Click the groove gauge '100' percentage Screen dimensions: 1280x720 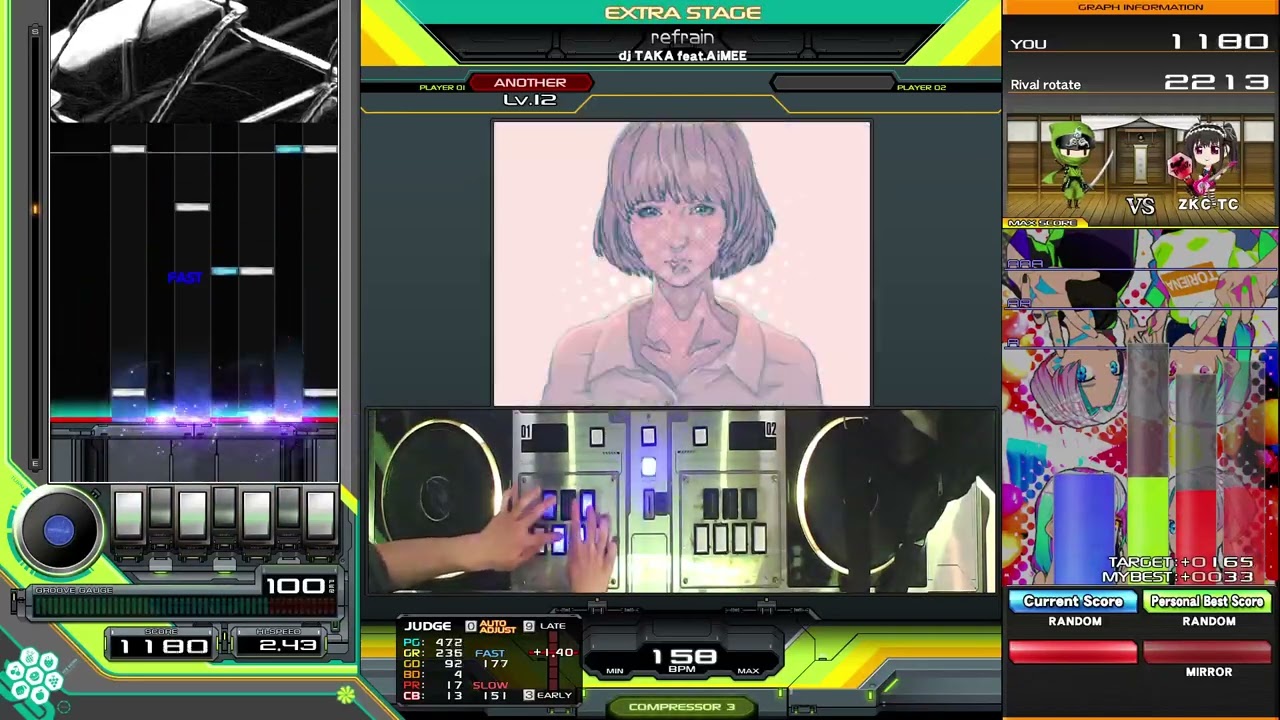[x=294, y=586]
